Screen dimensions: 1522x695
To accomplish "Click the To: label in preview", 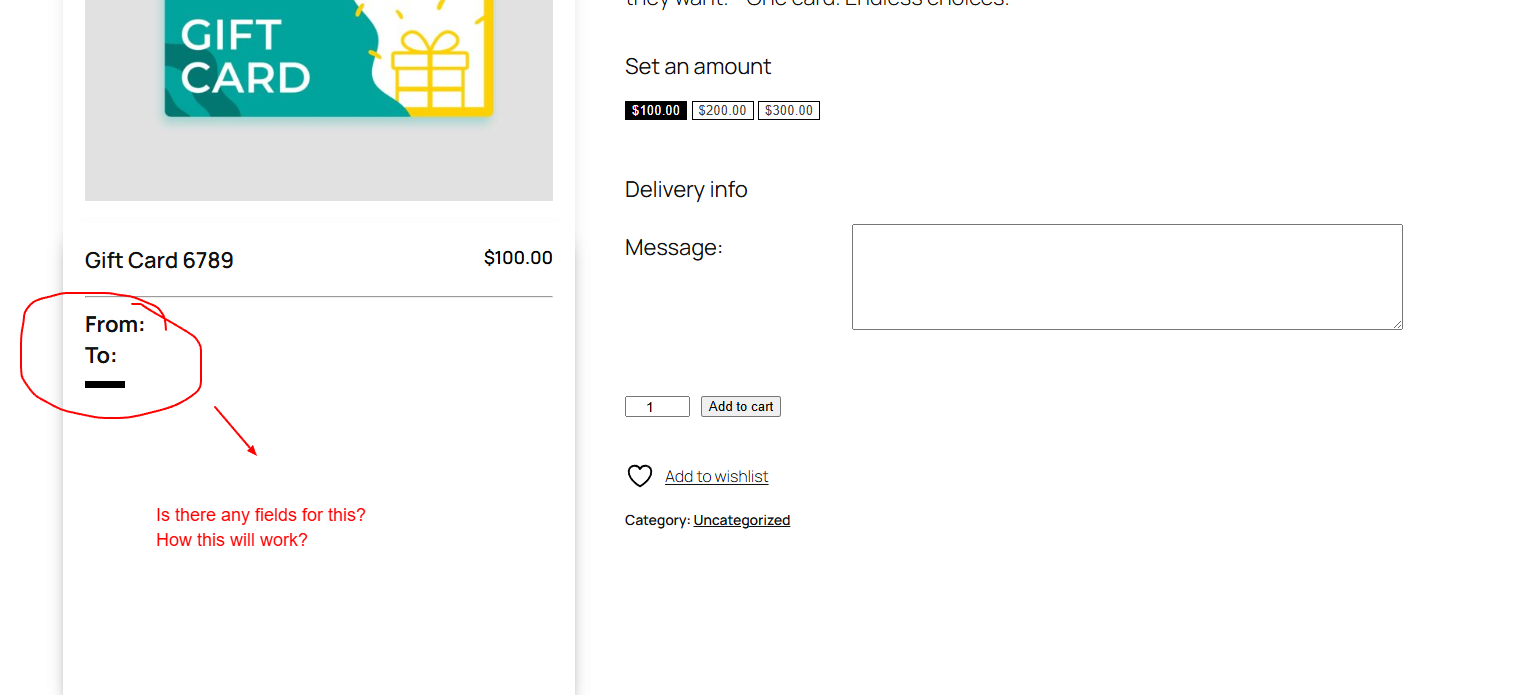I will coord(101,356).
